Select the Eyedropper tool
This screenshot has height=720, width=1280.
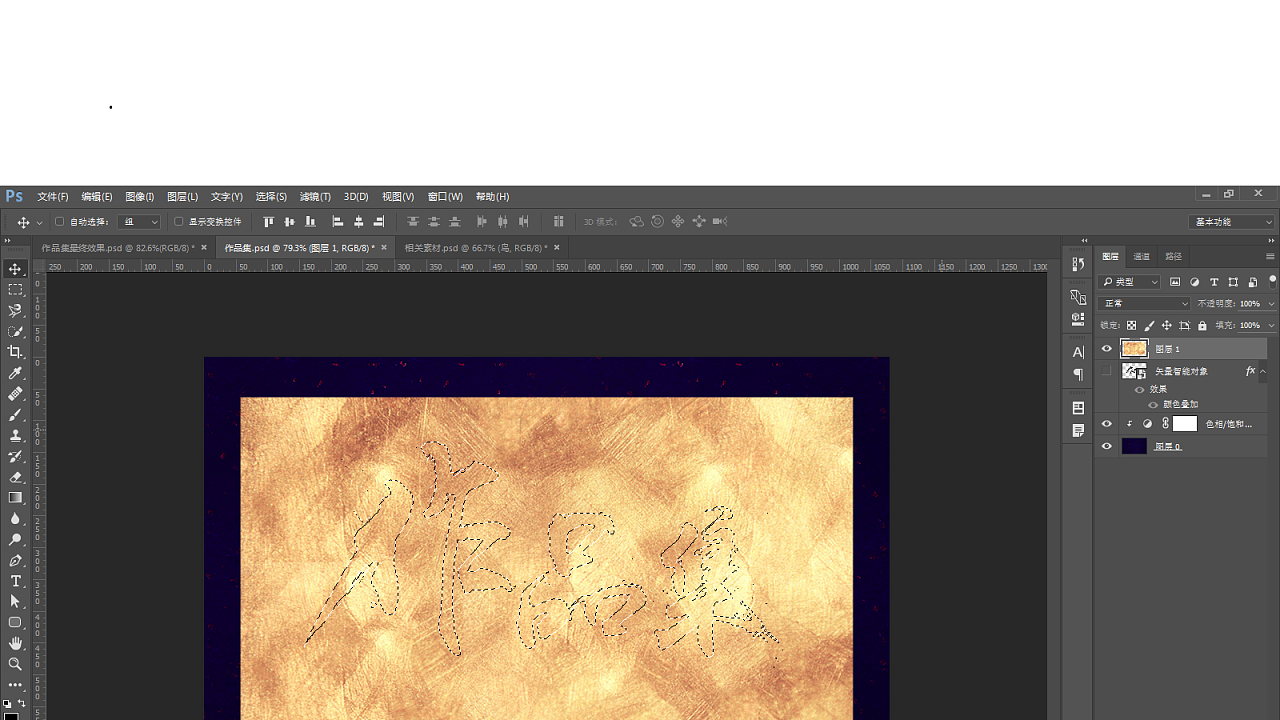[15, 373]
